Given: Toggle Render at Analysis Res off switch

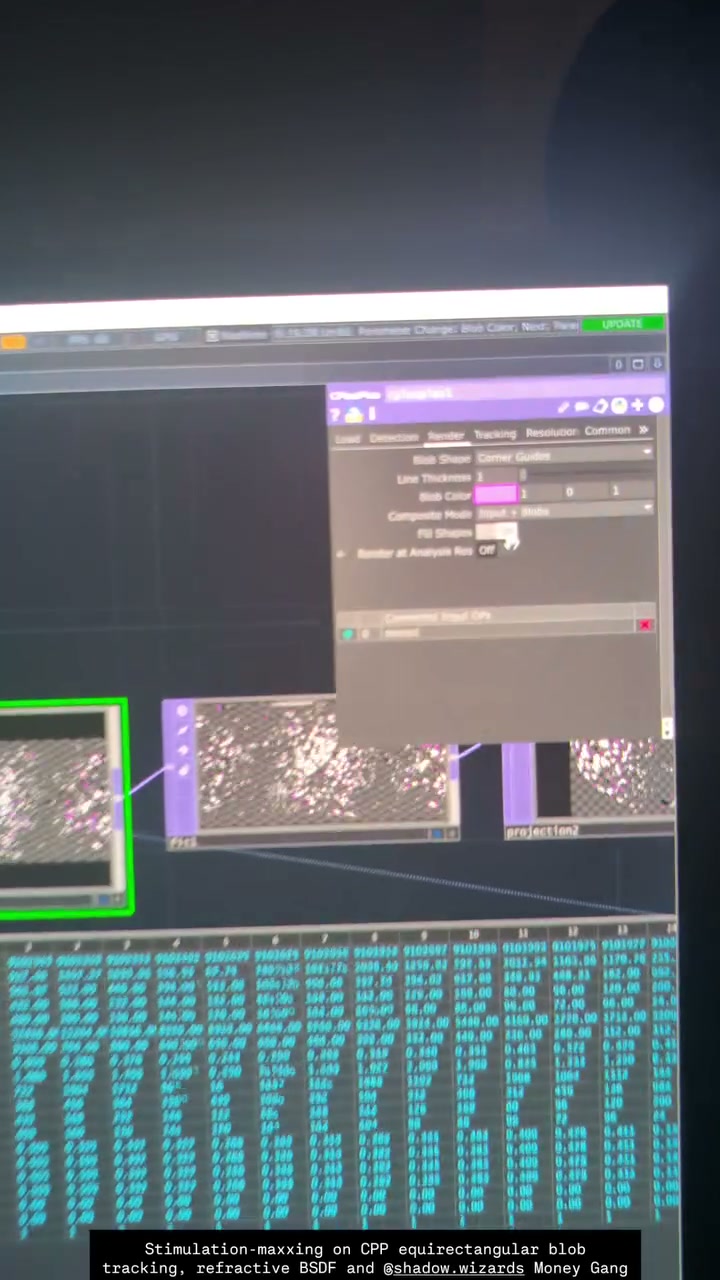Looking at the screenshot, I should pos(487,550).
